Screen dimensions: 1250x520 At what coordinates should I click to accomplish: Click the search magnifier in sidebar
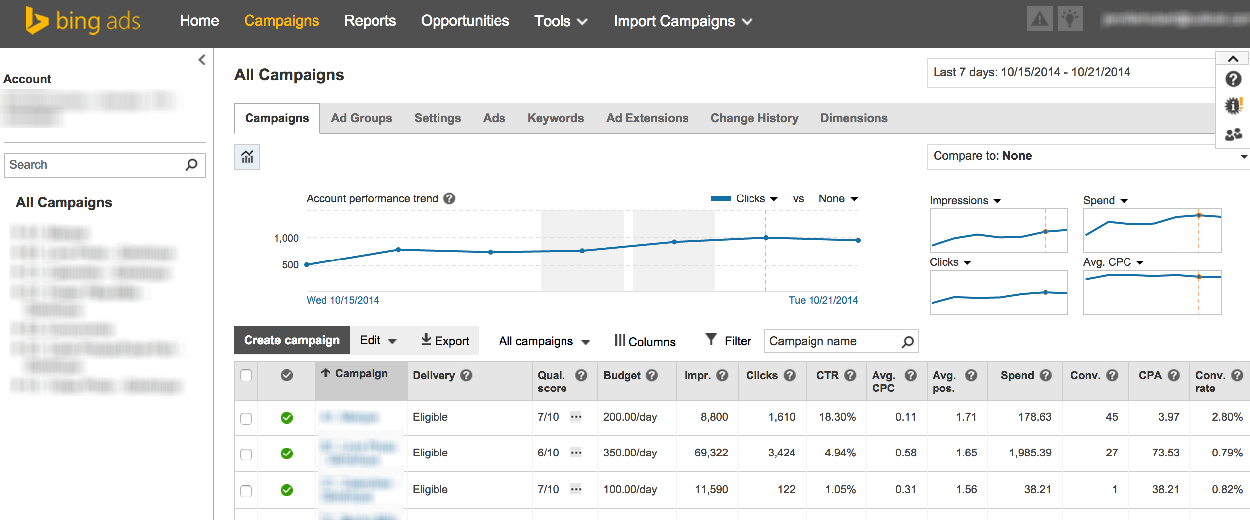192,165
